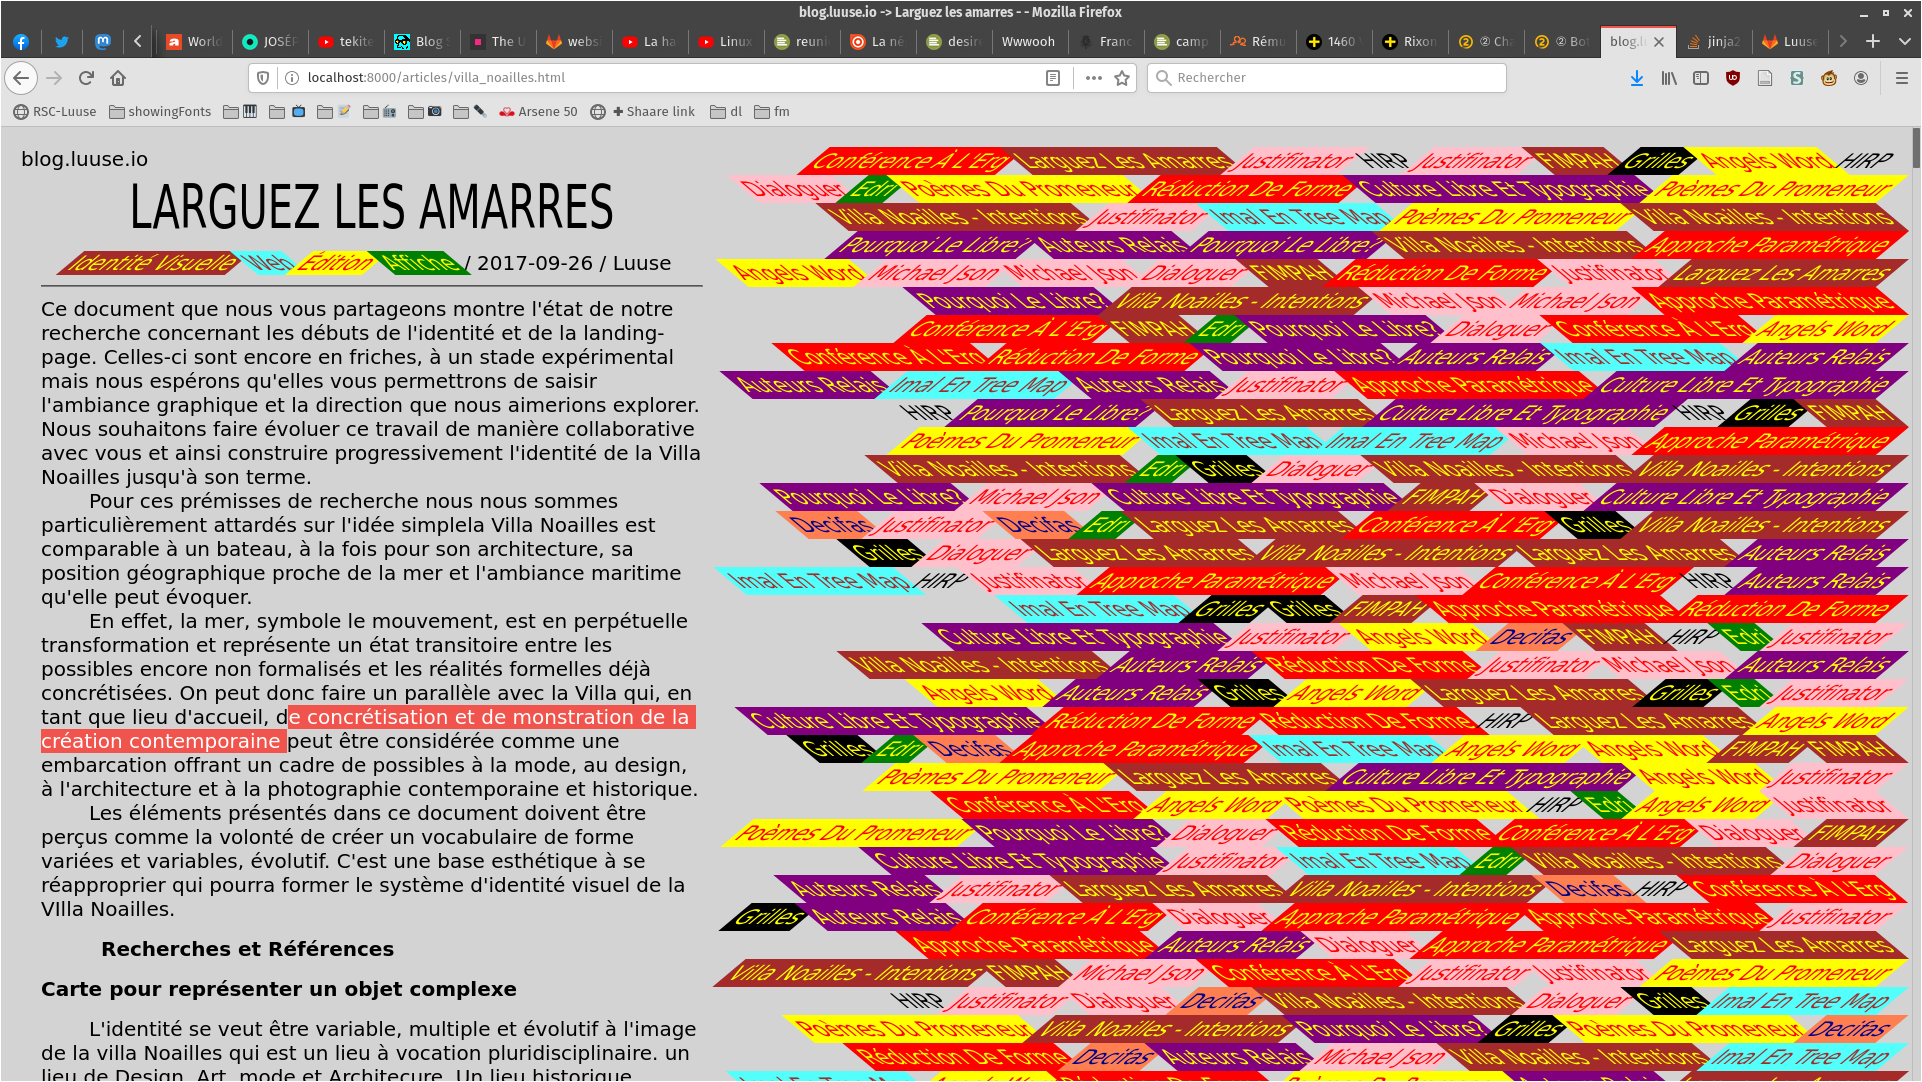1922x1082 pixels.
Task: Switch to the Wwwooh tab
Action: [1027, 41]
